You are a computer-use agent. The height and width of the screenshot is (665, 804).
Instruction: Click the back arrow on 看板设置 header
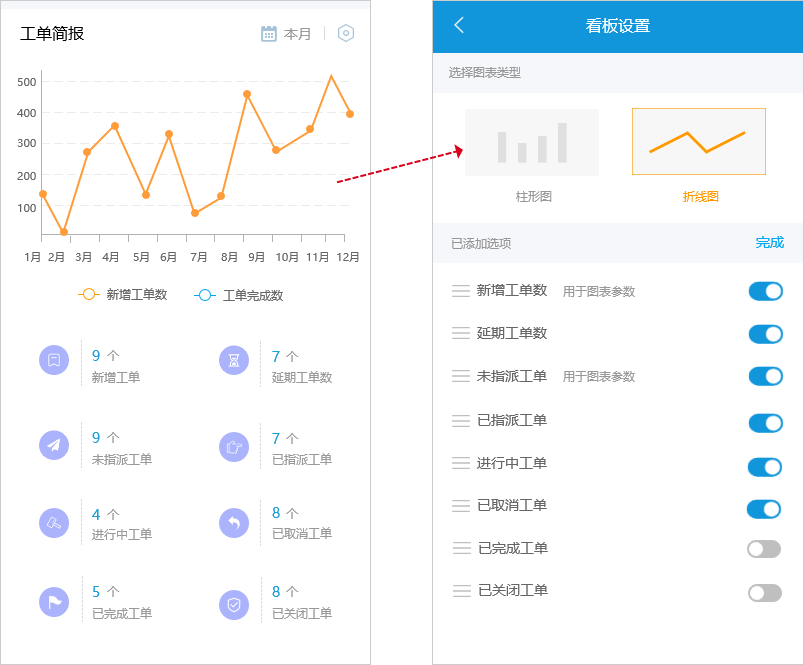pyautogui.click(x=459, y=27)
